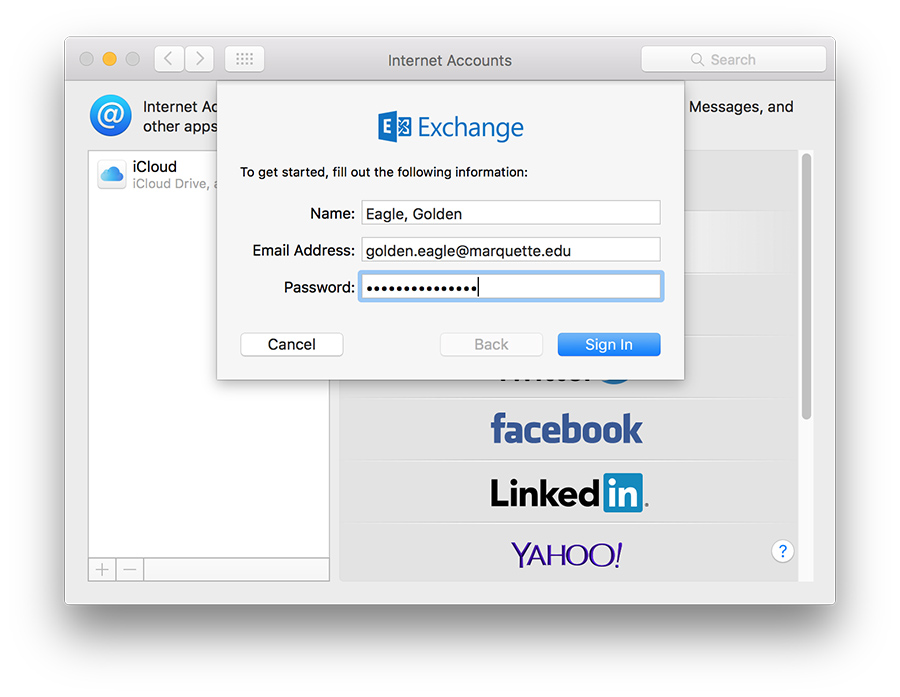Image resolution: width=900 pixels, height=697 pixels.
Task: Click the show all preferences grid icon
Action: (x=244, y=60)
